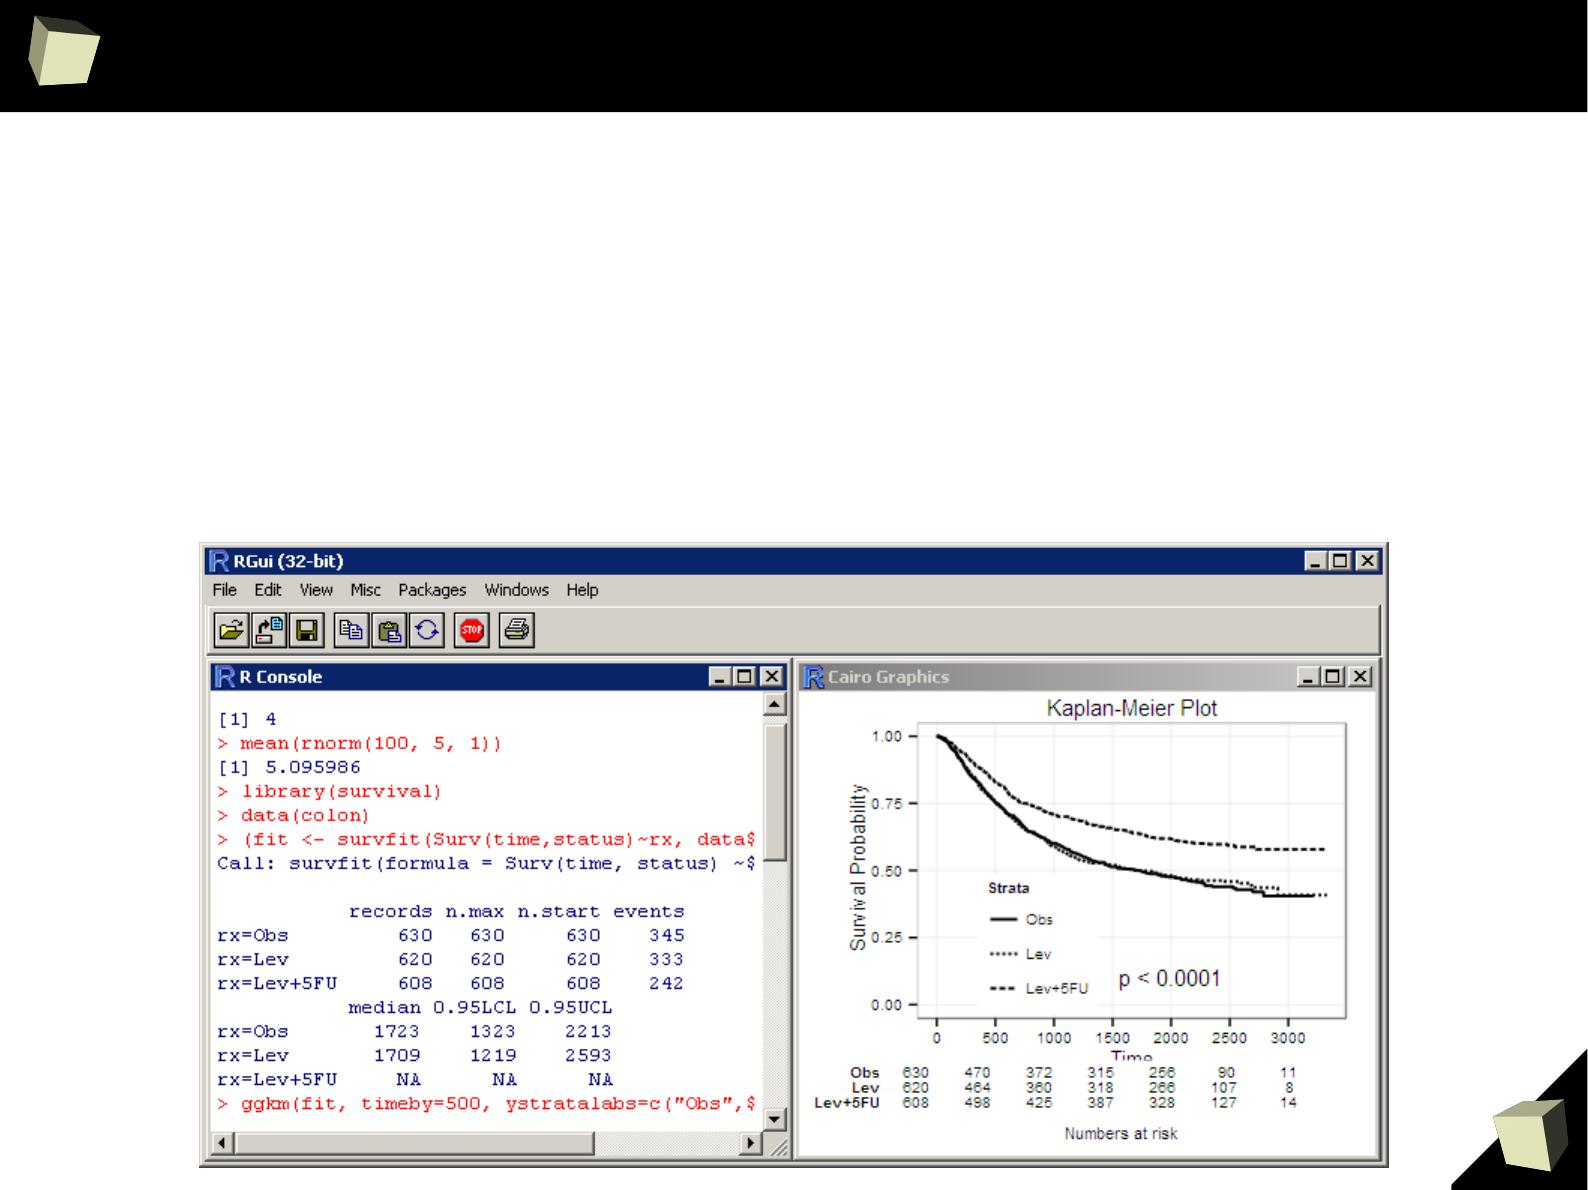
Task: Click the 'p < 0.0001' plot annotation
Action: pyautogui.click(x=1169, y=978)
